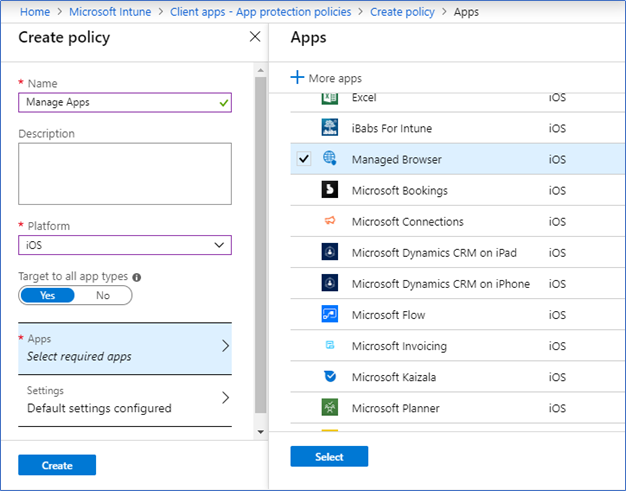Click the Excel app icon

coord(330,98)
